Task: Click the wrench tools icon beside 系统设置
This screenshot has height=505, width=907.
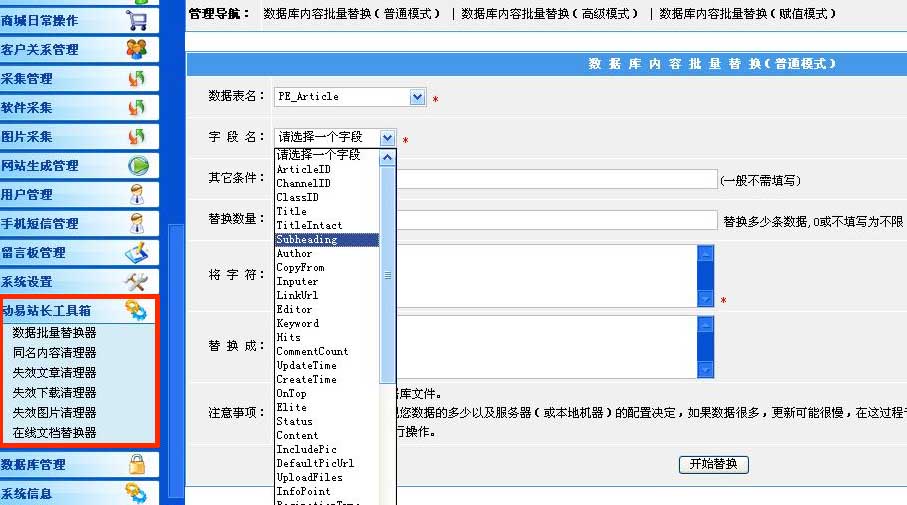Action: [x=137, y=282]
